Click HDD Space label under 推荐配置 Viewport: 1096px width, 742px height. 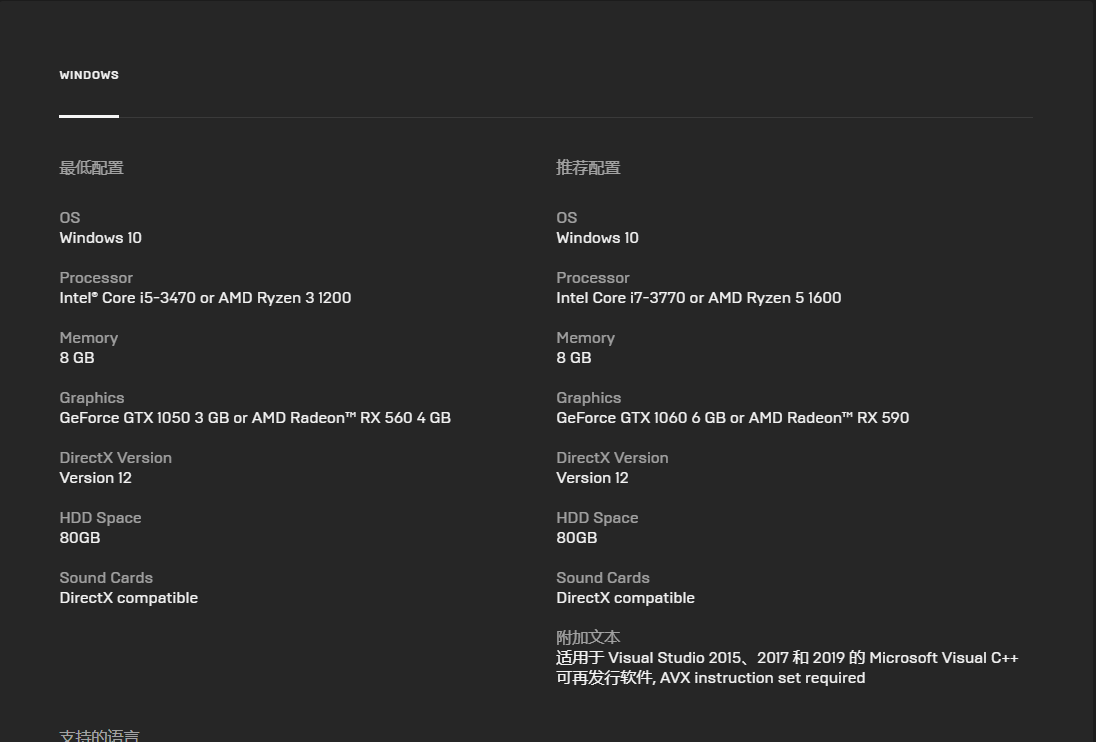598,518
